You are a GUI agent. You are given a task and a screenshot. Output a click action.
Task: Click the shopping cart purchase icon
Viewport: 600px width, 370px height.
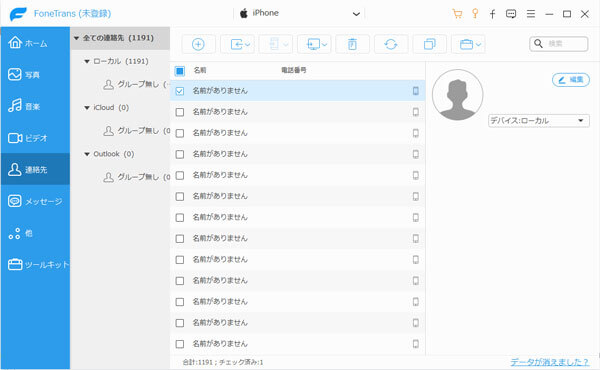[457, 14]
